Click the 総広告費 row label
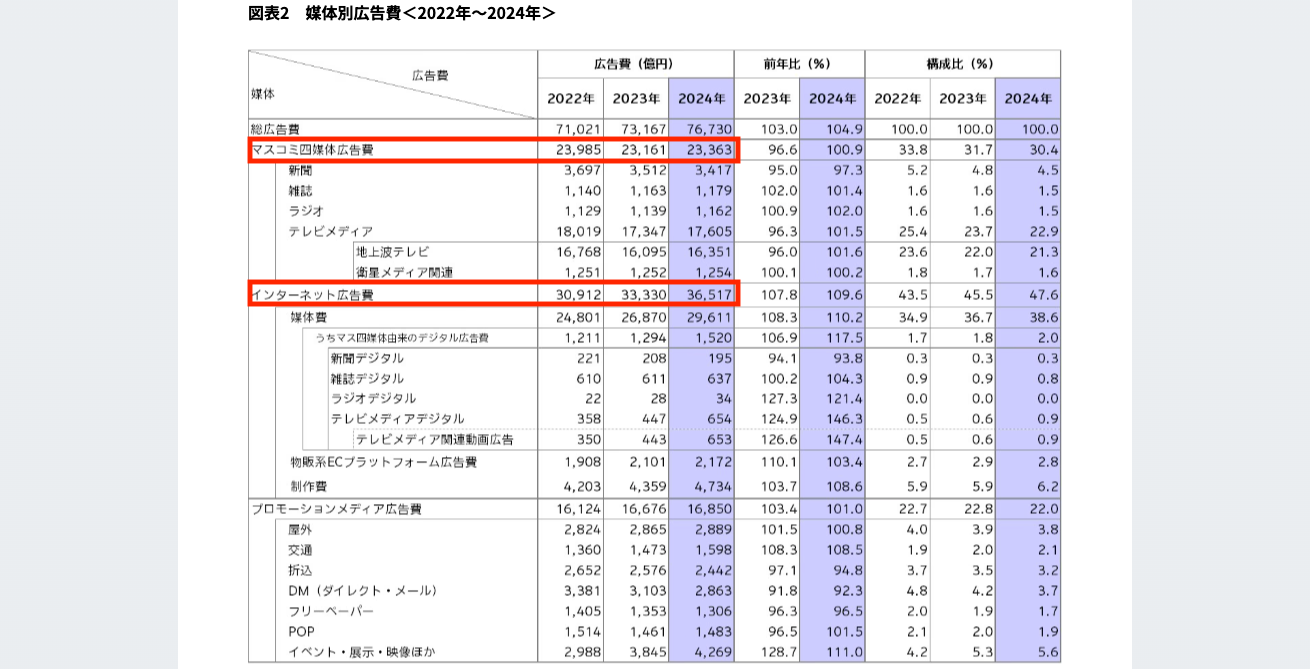This screenshot has width=1310, height=669. [x=275, y=129]
